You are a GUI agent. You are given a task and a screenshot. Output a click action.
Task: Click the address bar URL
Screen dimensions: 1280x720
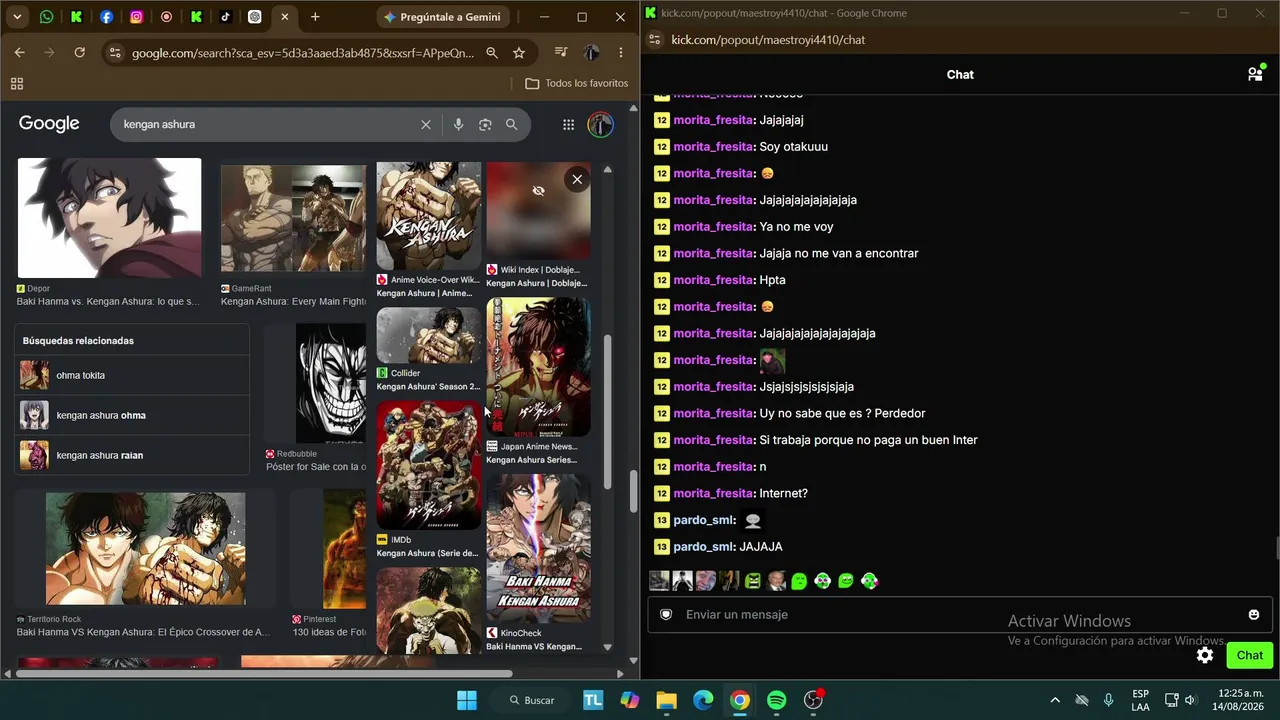pos(303,53)
